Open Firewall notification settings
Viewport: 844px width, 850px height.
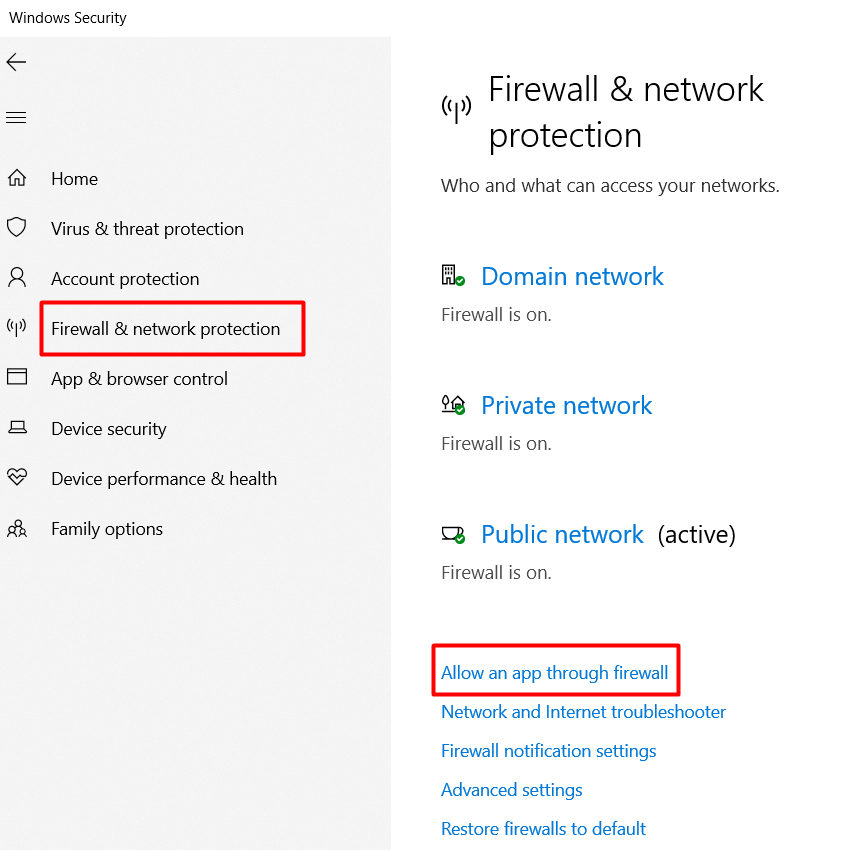548,751
